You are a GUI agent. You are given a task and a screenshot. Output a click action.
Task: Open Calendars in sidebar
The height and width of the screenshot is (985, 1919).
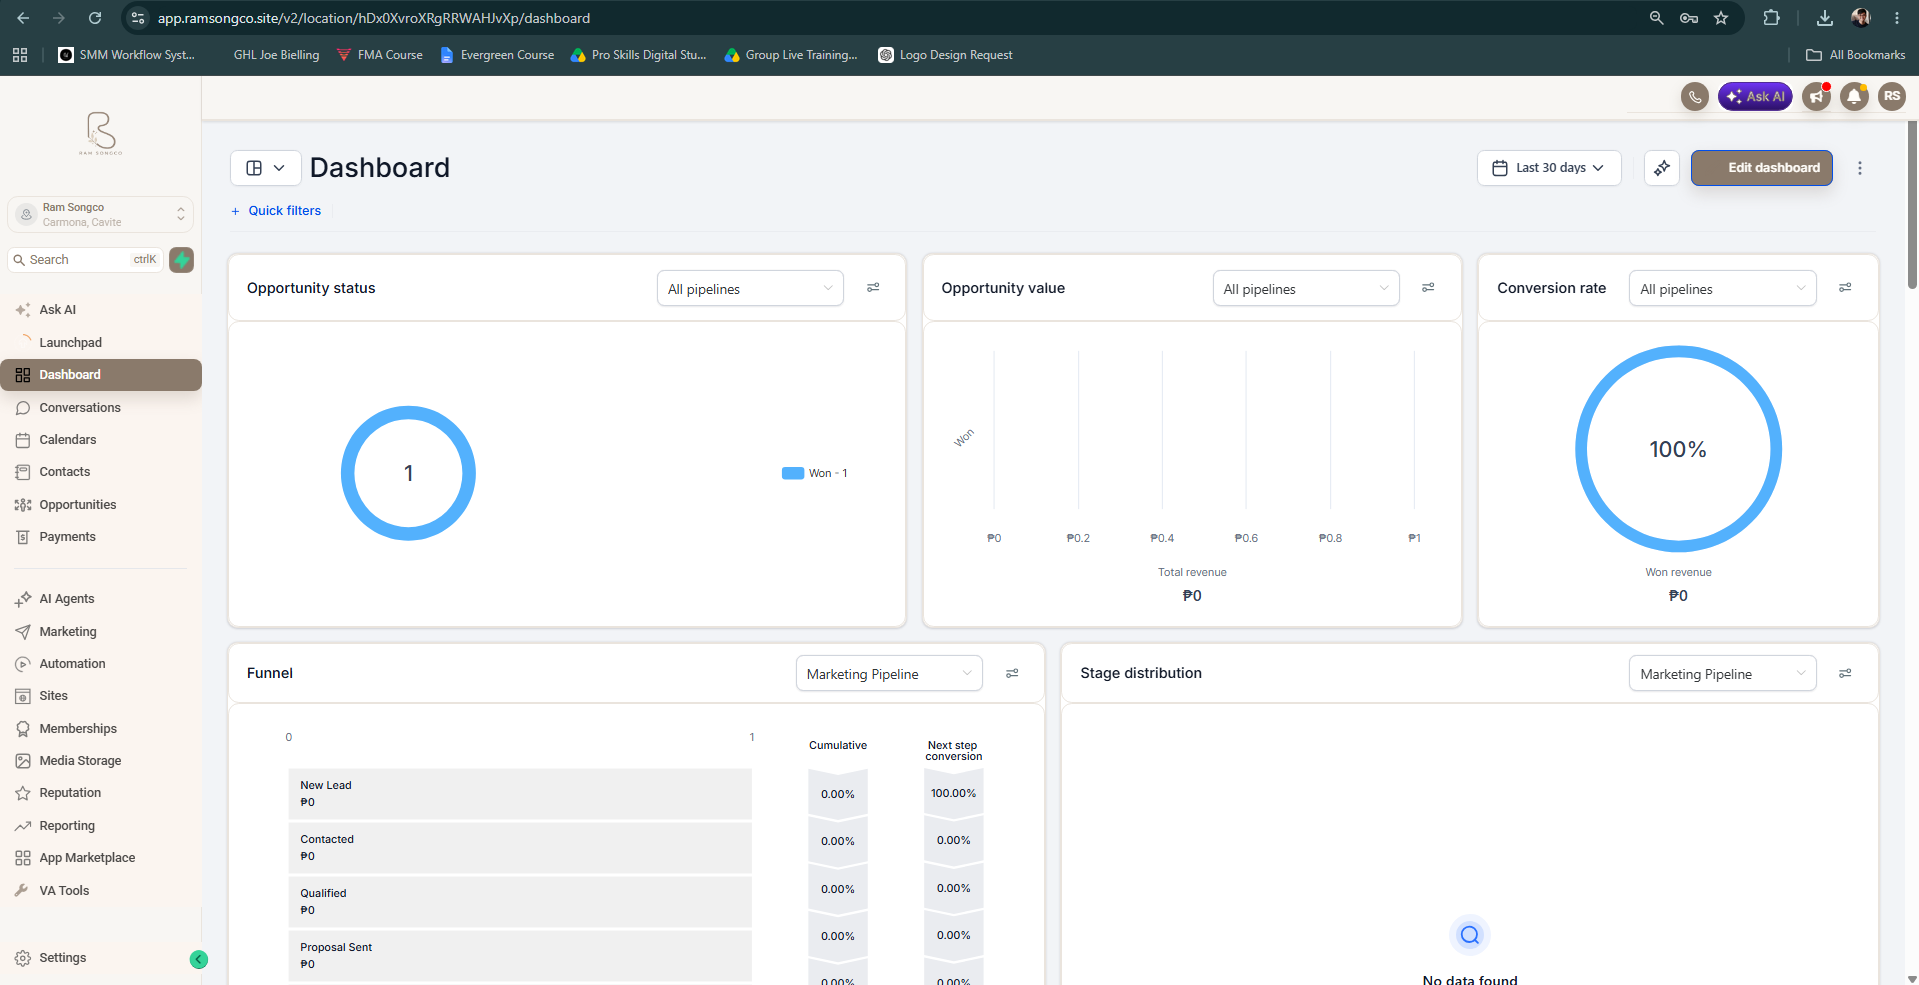pyautogui.click(x=100, y=440)
